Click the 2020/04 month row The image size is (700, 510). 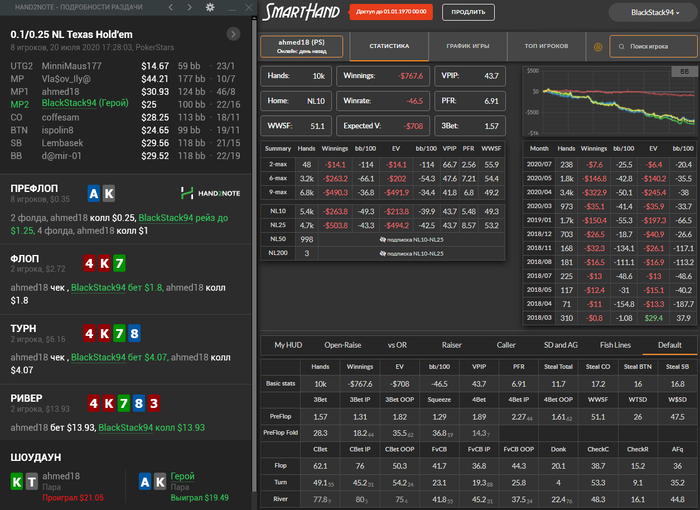pyautogui.click(x=610, y=192)
